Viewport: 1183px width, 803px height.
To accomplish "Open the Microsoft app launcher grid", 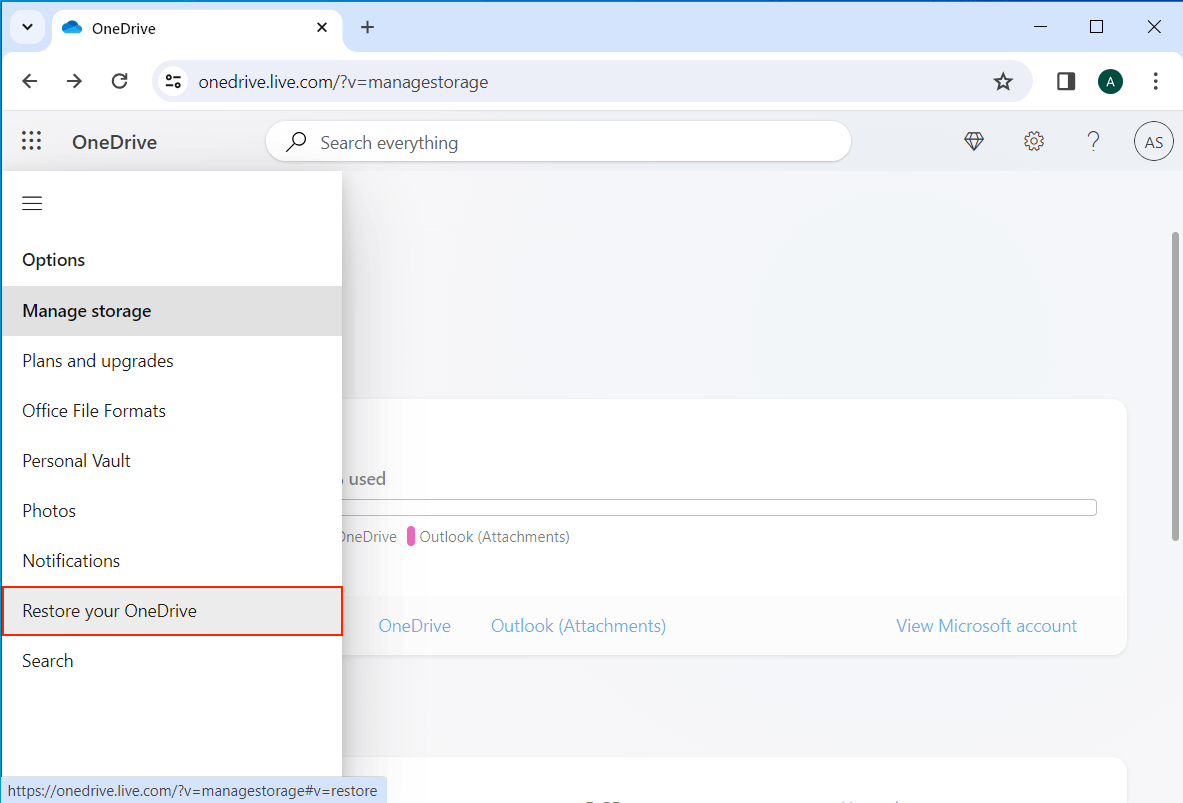I will click(x=32, y=141).
